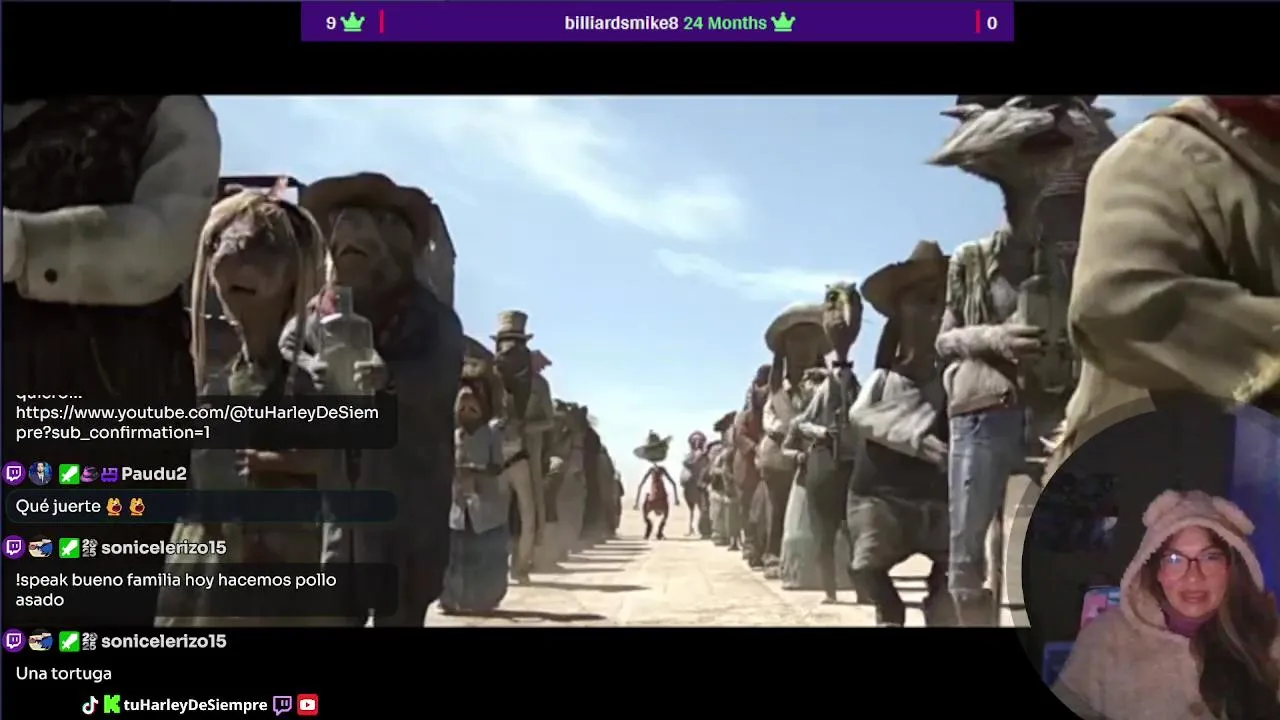Click green sword badge above the '!speak' message
This screenshot has height=720, width=1280.
pyautogui.click(x=68, y=548)
